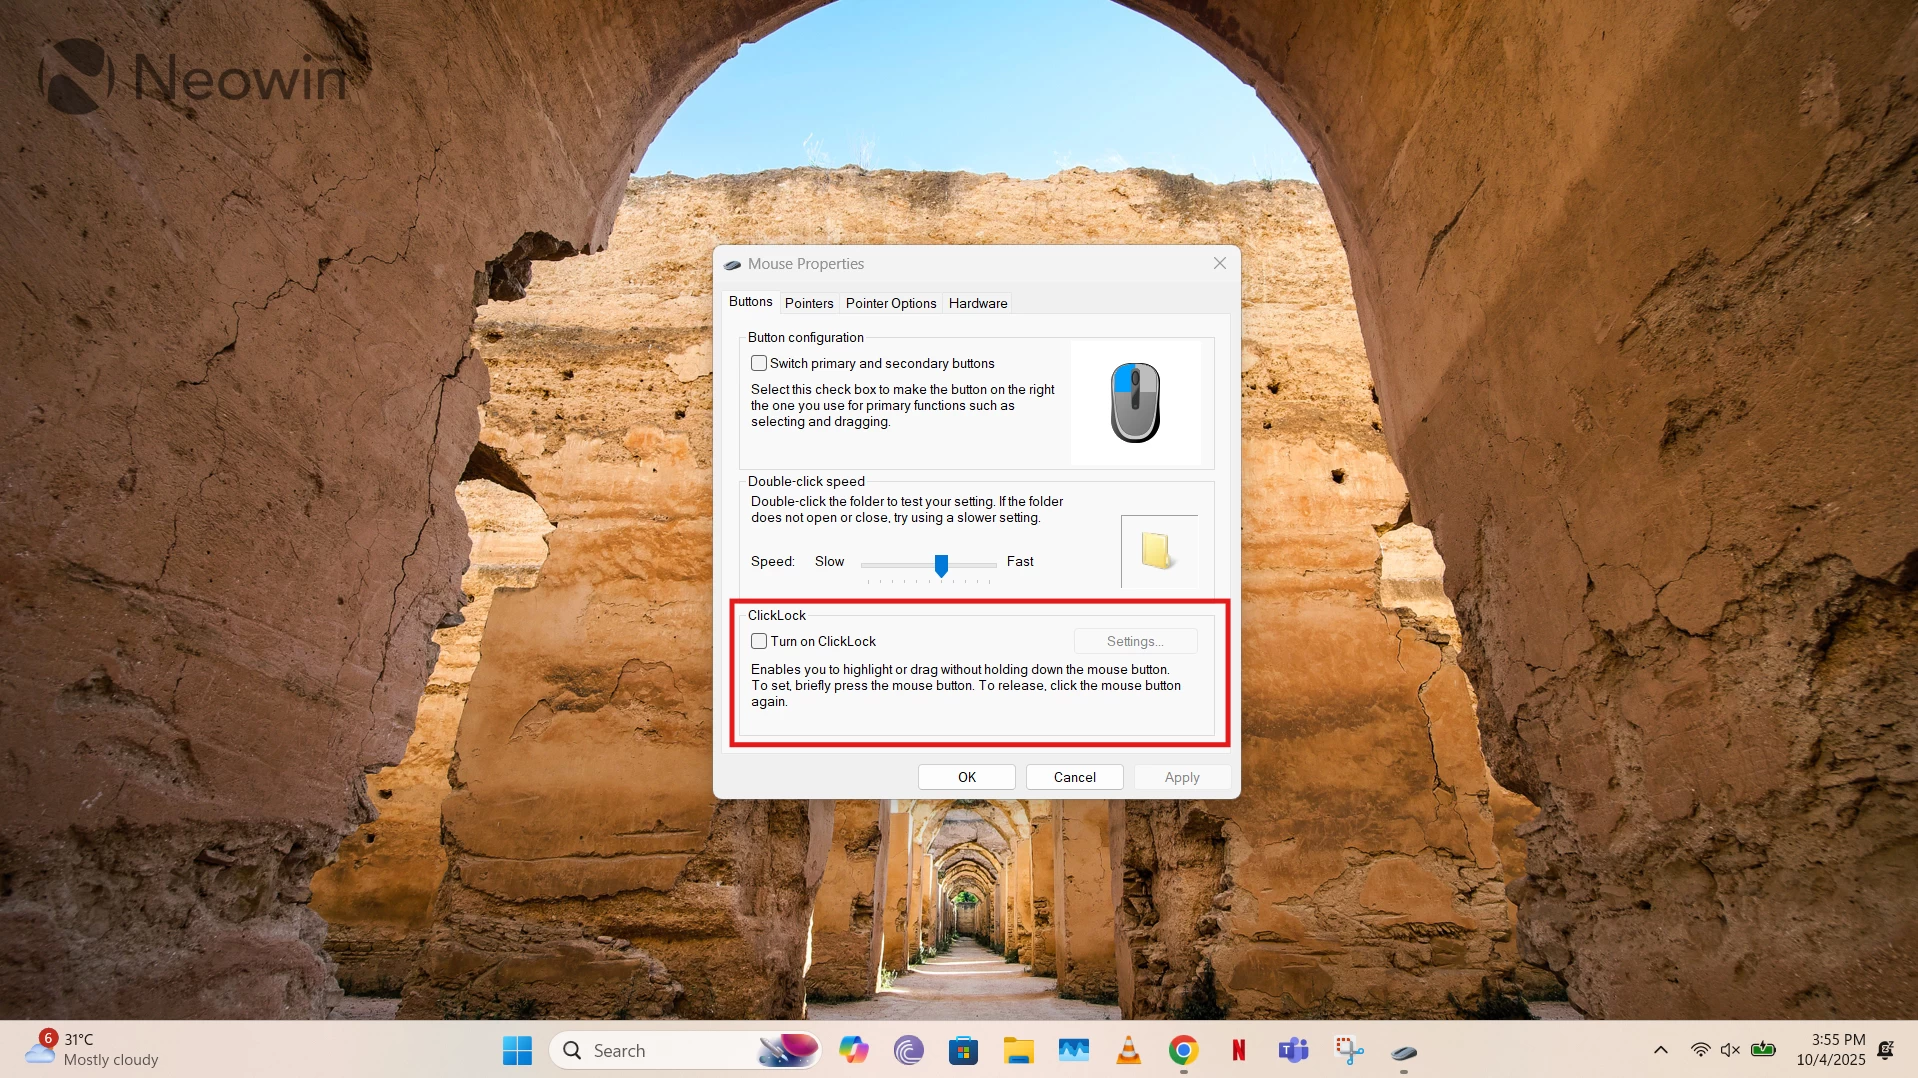The image size is (1918, 1078).
Task: Open Snipping Tool from the taskbar
Action: tap(1348, 1050)
